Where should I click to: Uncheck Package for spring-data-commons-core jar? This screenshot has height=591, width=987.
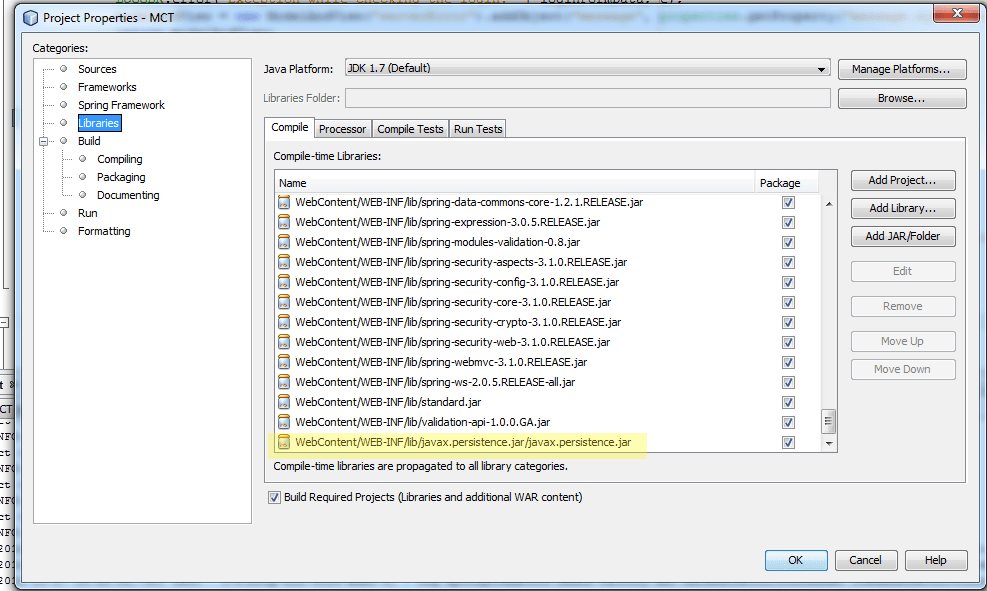pos(788,203)
